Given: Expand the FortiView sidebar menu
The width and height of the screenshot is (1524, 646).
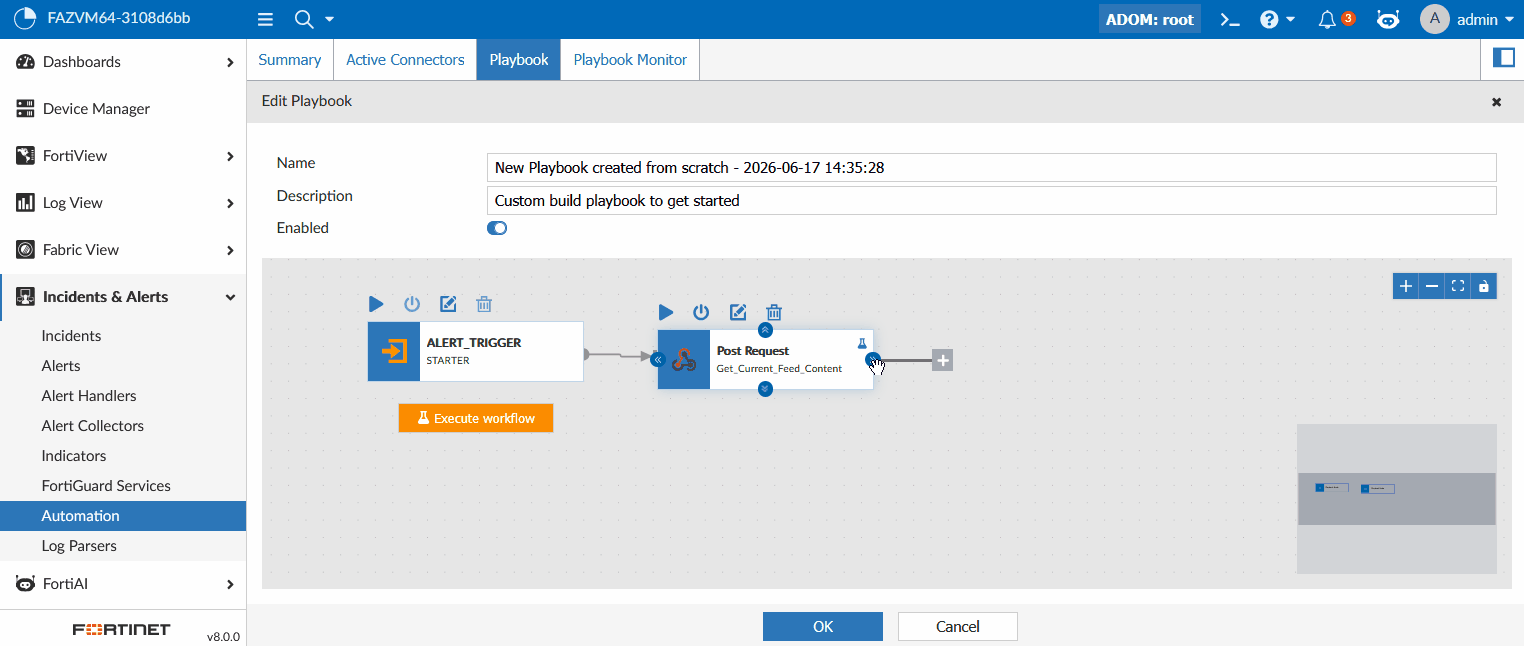Looking at the screenshot, I should pos(123,156).
